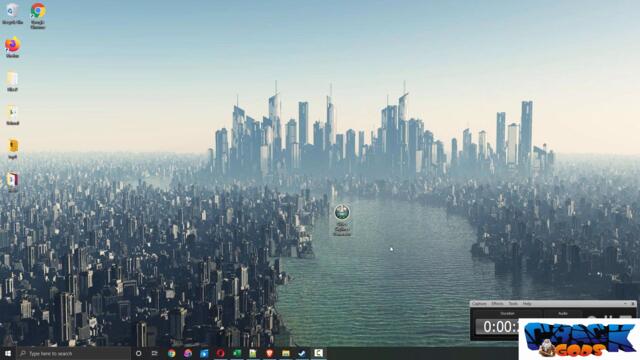This screenshot has width=640, height=360.
Task: Select the game shortcut icon over the river
Action: coord(342,220)
